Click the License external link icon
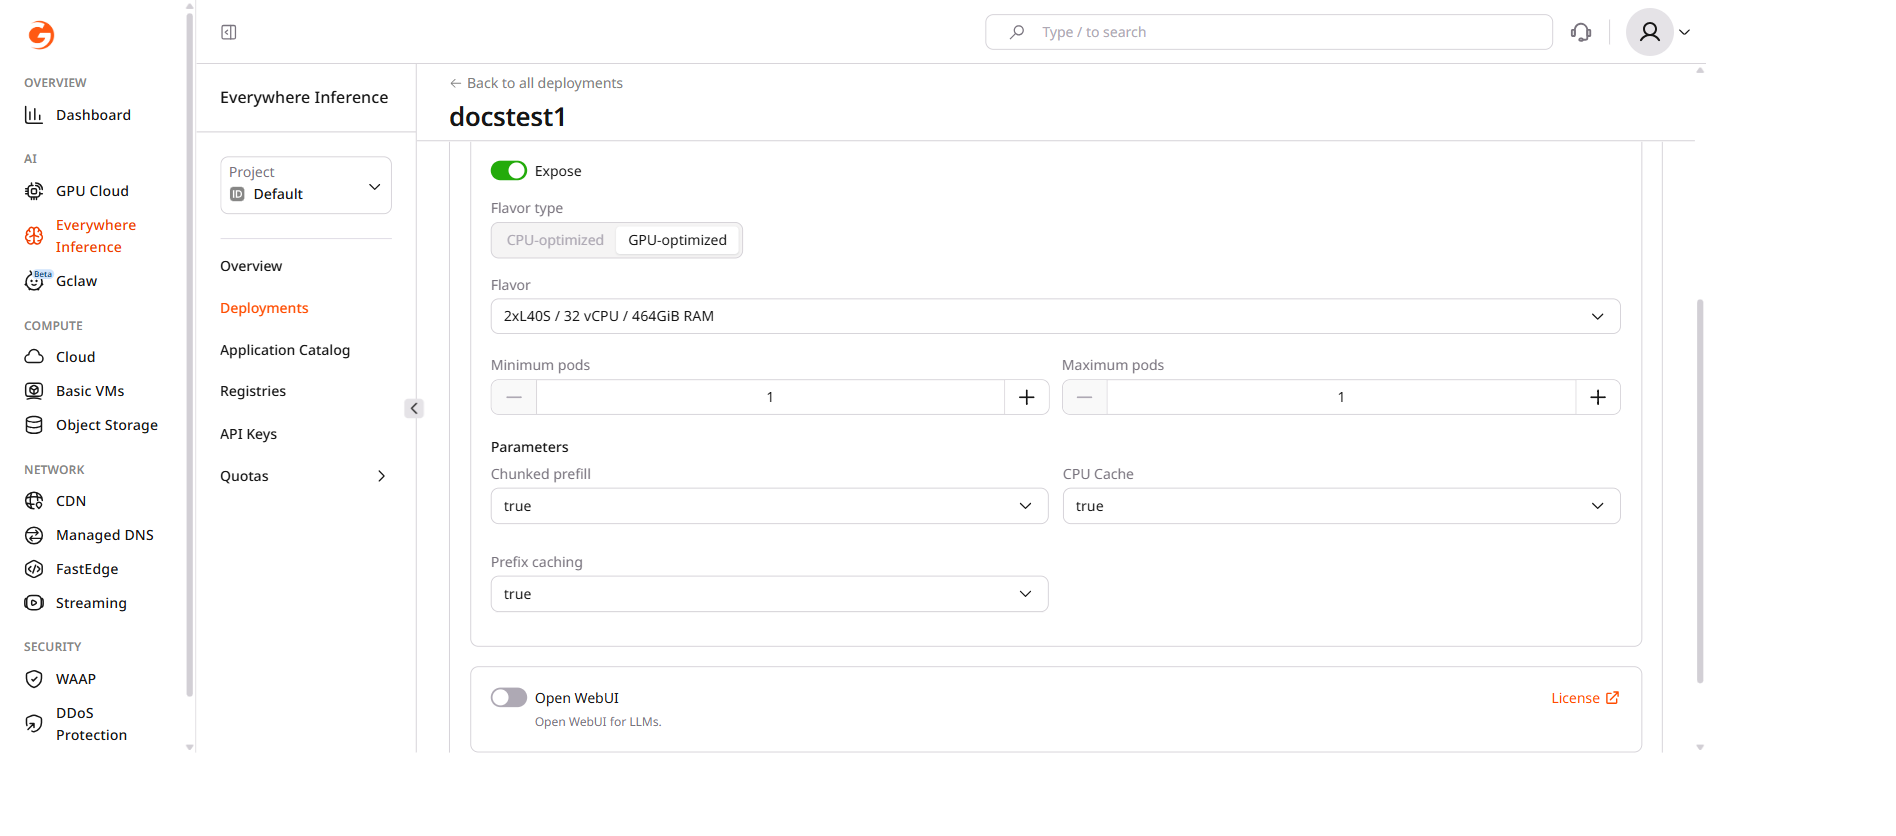 (1612, 698)
